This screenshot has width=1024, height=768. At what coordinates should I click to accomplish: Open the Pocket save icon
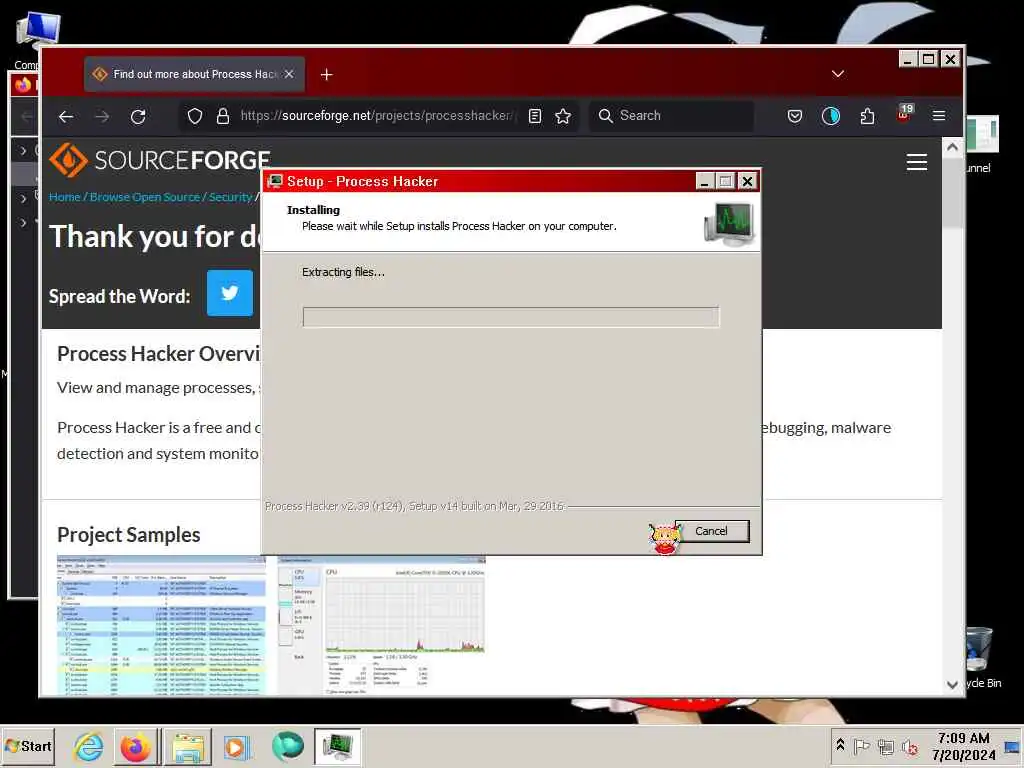(795, 116)
